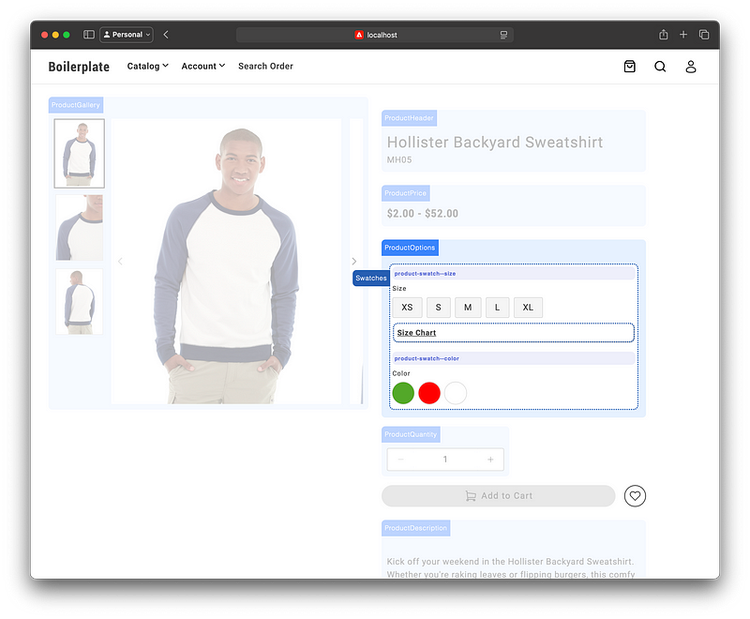Open the user account profile icon
This screenshot has width=750, height=619.
[691, 66]
